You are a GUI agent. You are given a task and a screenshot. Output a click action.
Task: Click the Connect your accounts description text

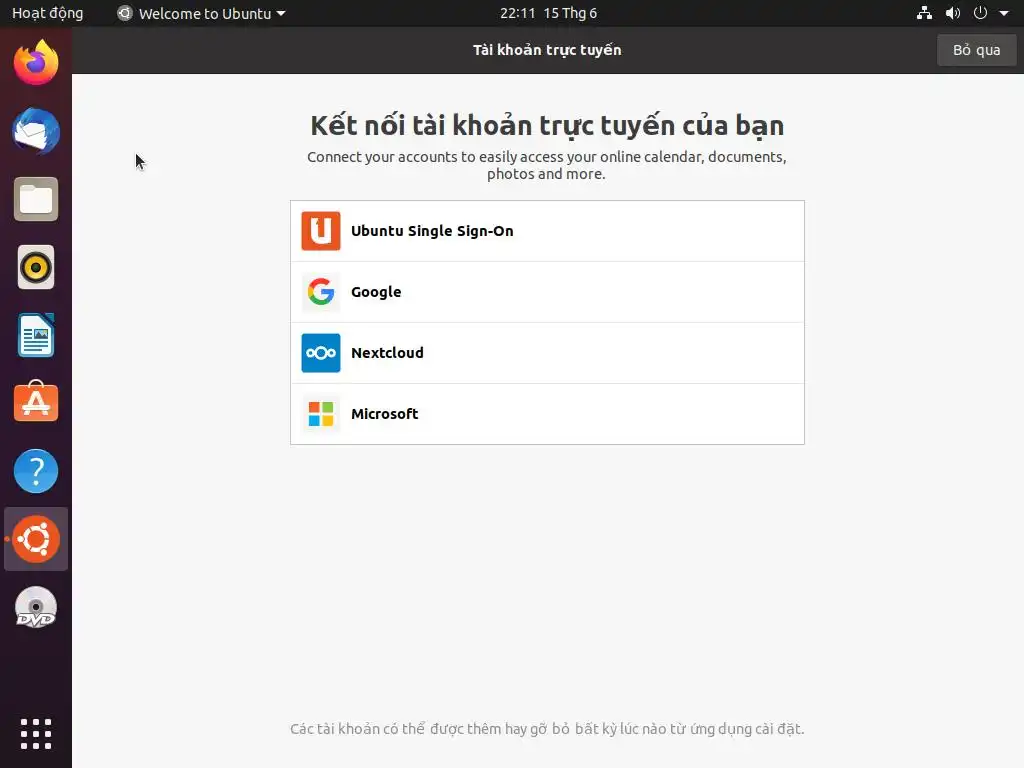(547, 165)
